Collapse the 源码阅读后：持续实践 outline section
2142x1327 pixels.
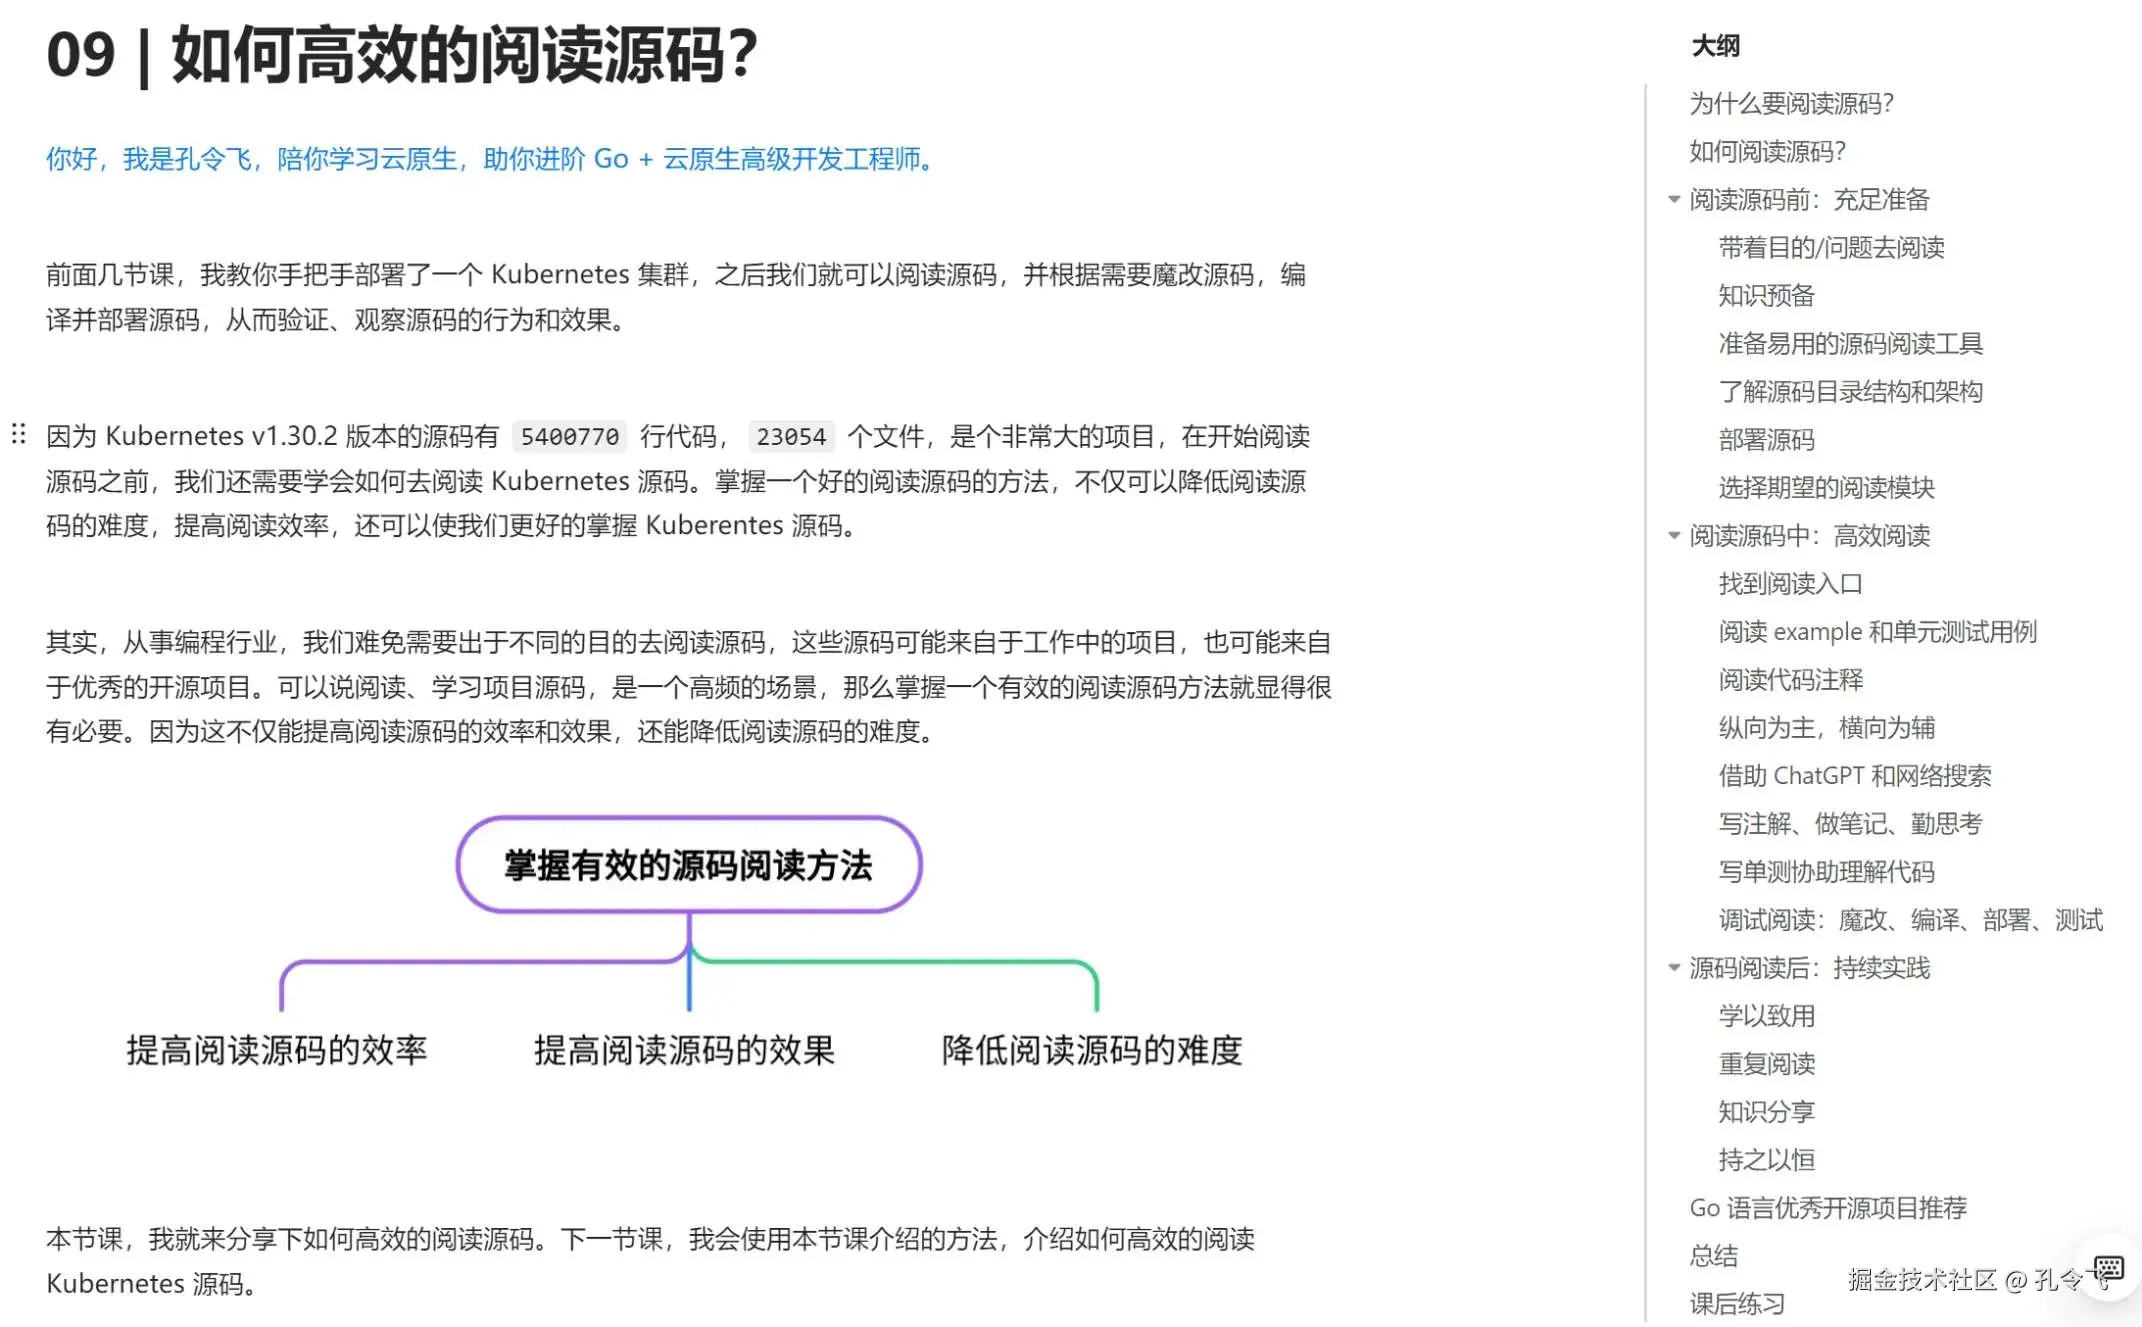point(1674,968)
